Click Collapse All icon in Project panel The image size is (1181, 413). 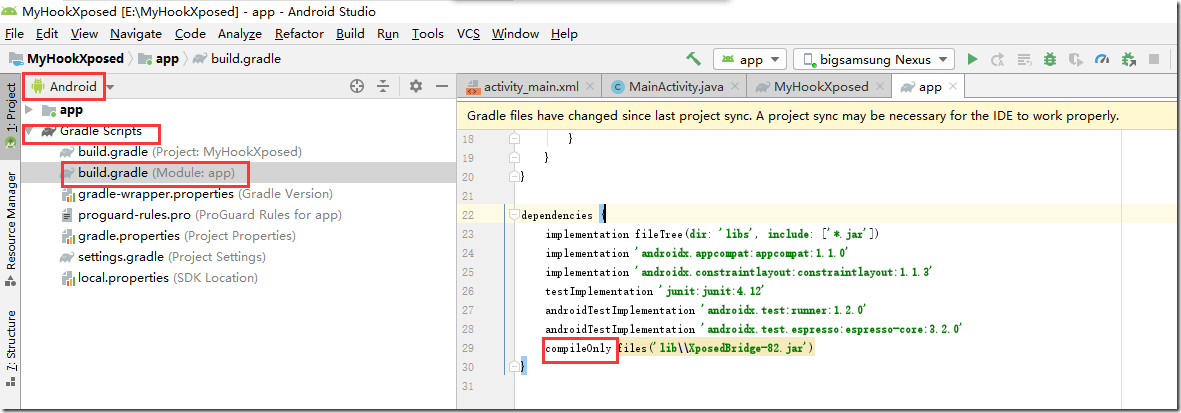click(383, 87)
